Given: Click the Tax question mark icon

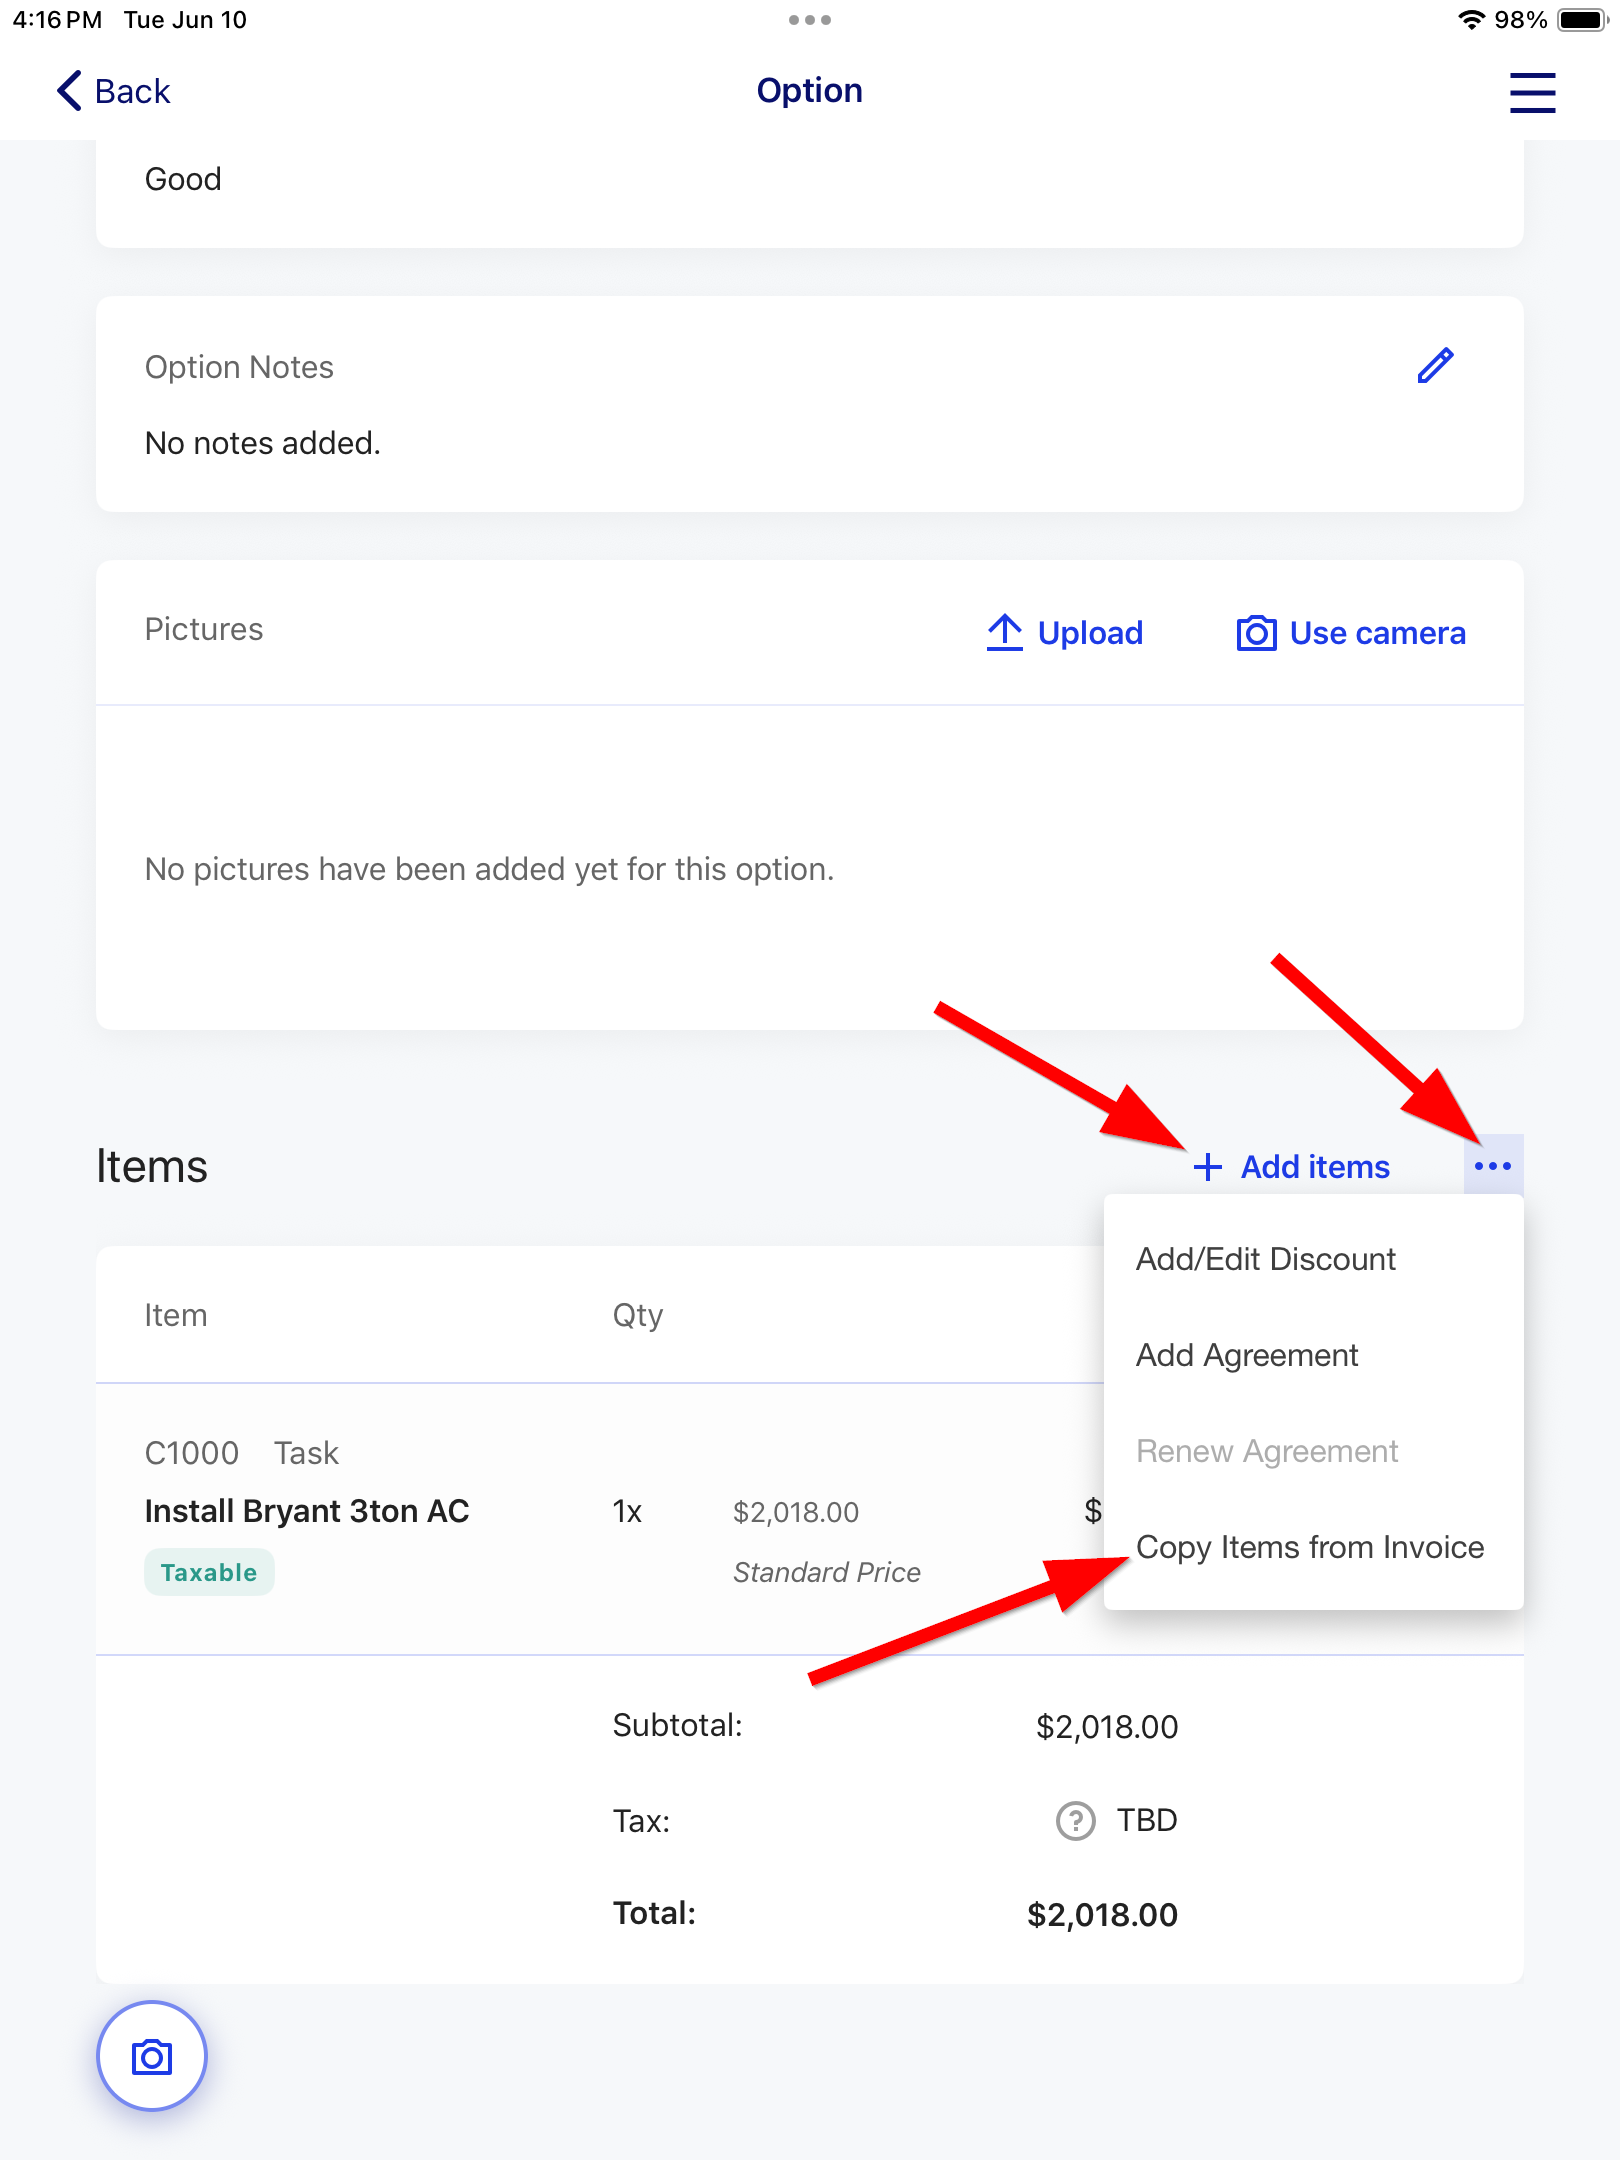Looking at the screenshot, I should (1076, 1821).
